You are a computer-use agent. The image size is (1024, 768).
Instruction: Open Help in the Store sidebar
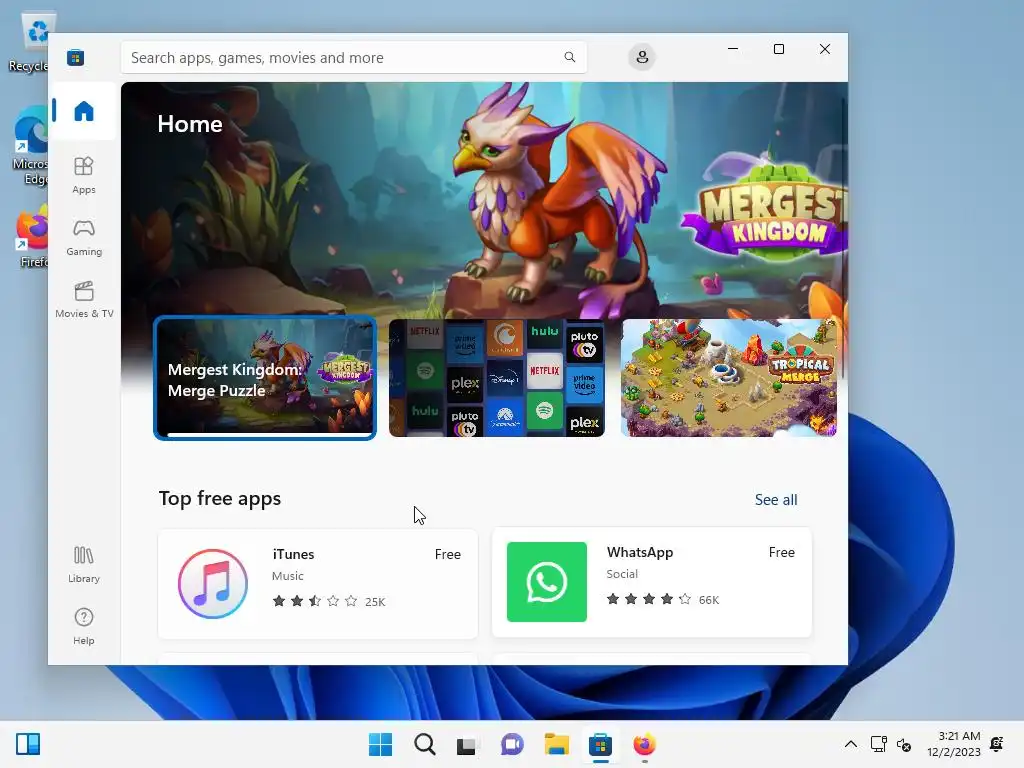84,626
